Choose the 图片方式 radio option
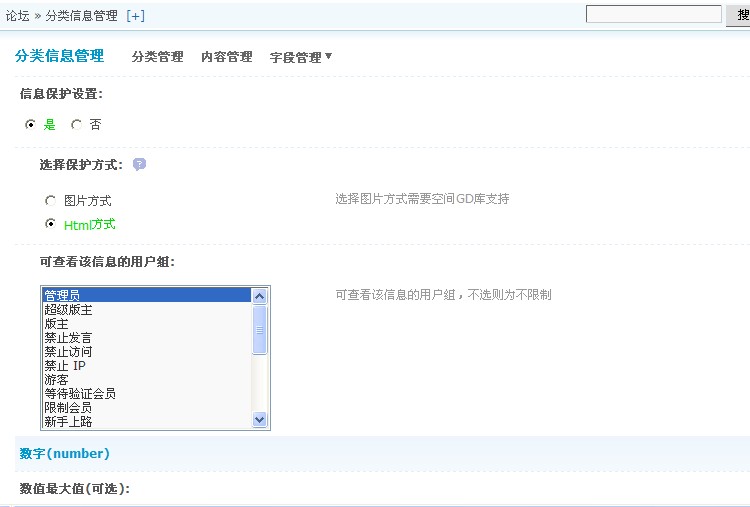The height and width of the screenshot is (507, 750). coord(50,200)
